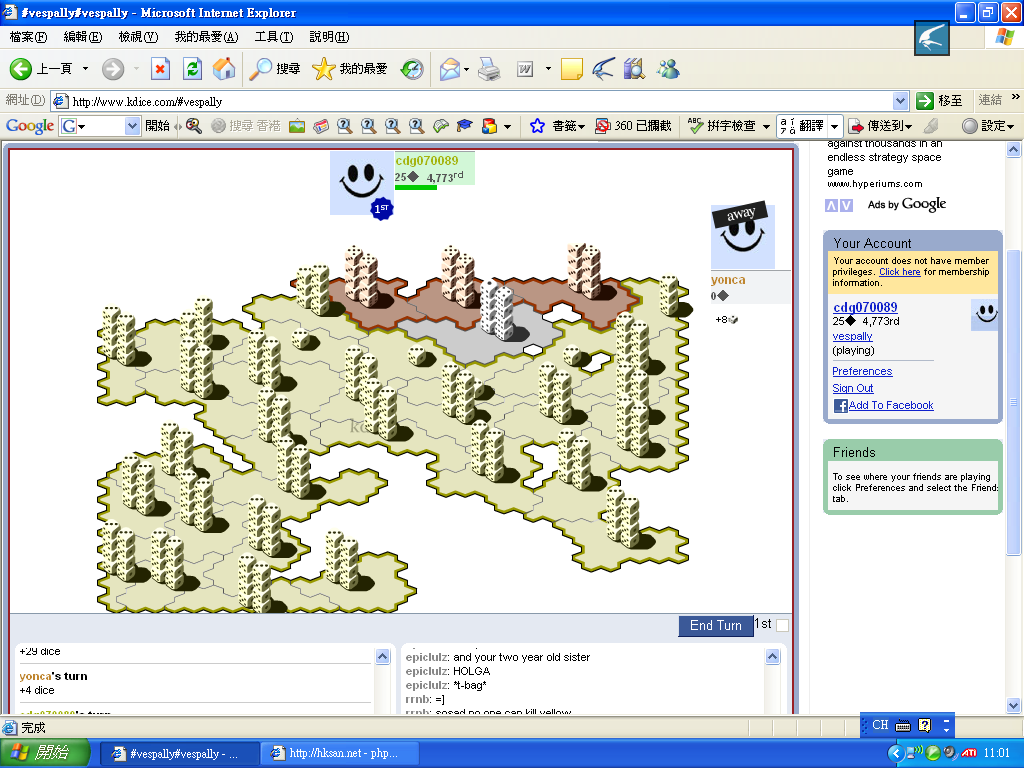Expand the Google search box dropdown
The image size is (1024, 768).
132,126
